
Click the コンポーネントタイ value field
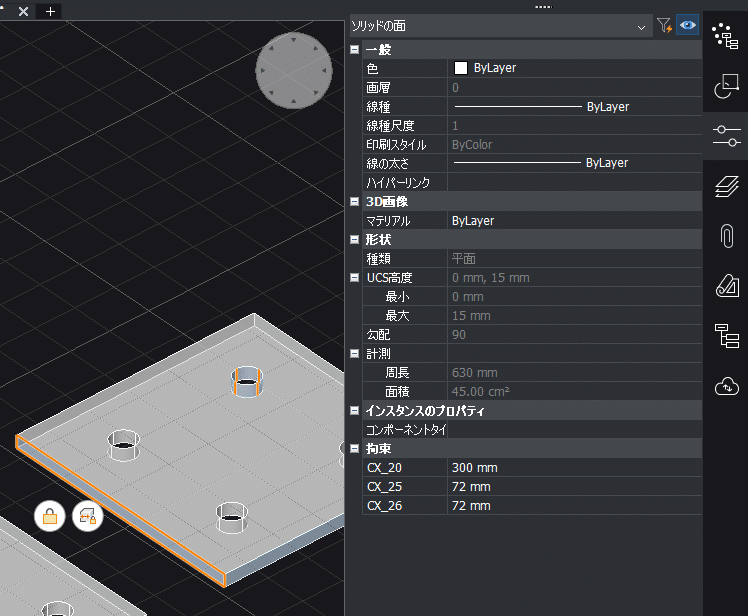(x=574, y=429)
